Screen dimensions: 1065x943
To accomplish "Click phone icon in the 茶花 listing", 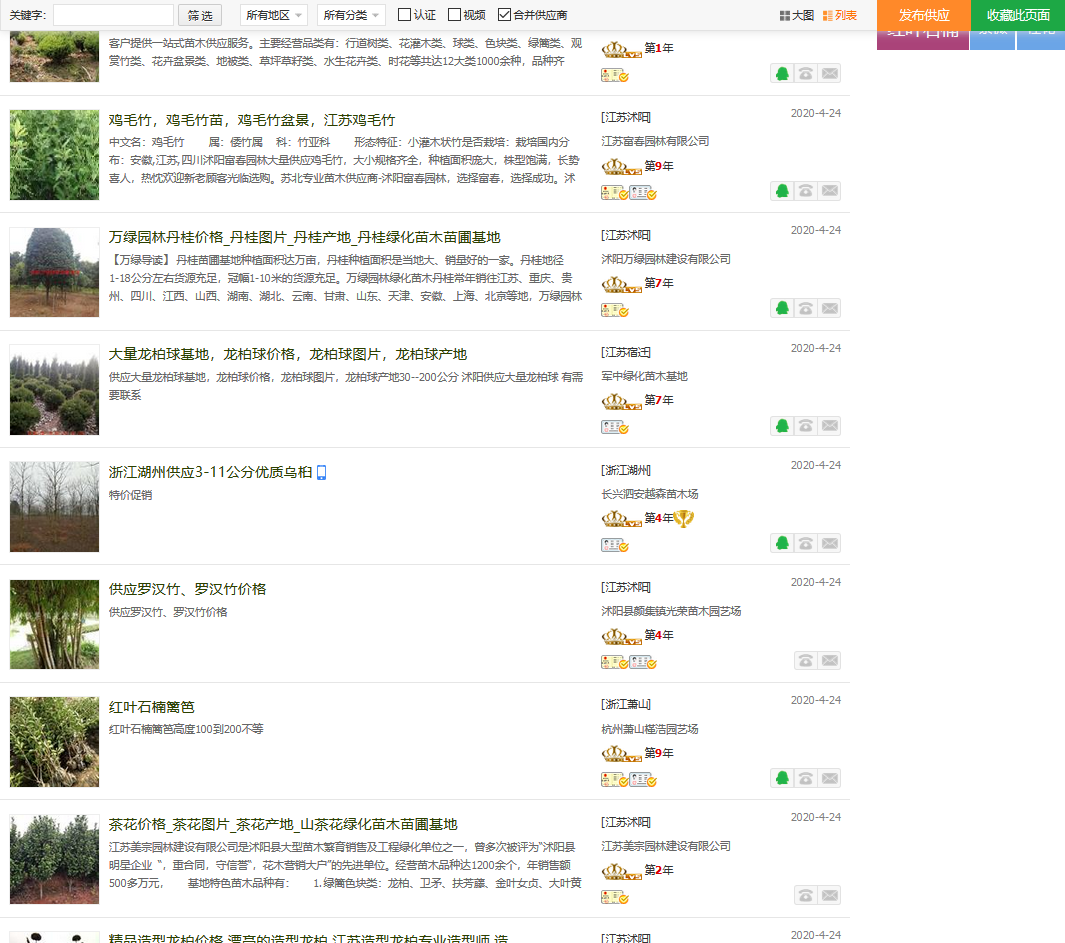I will click(806, 895).
